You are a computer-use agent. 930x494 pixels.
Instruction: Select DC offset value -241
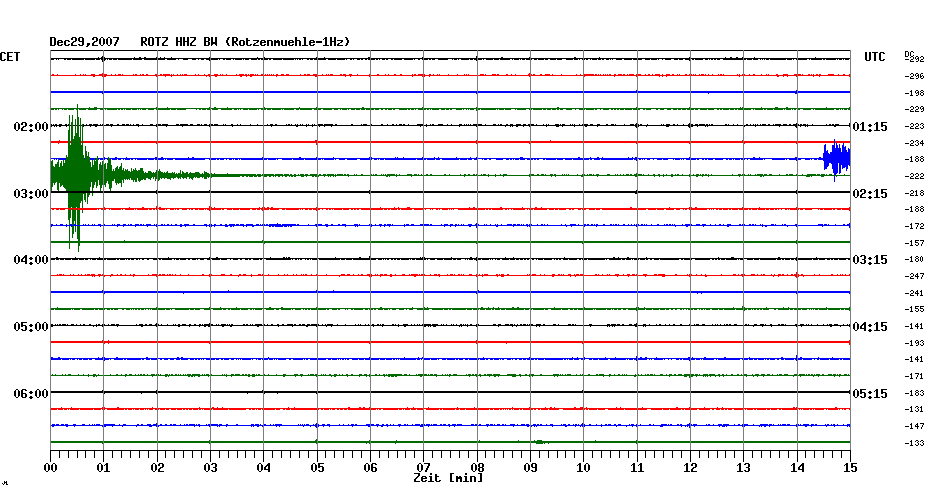click(914, 293)
